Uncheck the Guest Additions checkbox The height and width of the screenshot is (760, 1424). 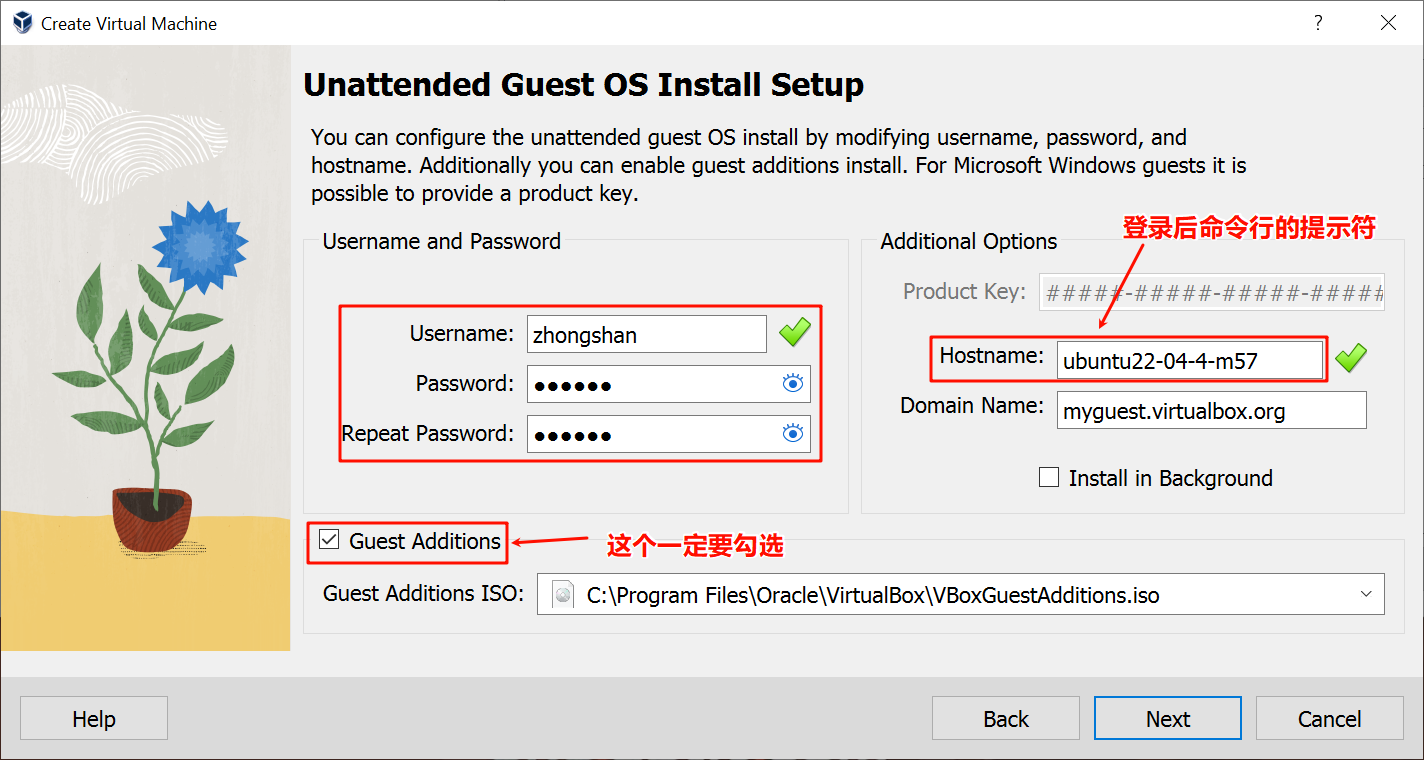[x=329, y=541]
